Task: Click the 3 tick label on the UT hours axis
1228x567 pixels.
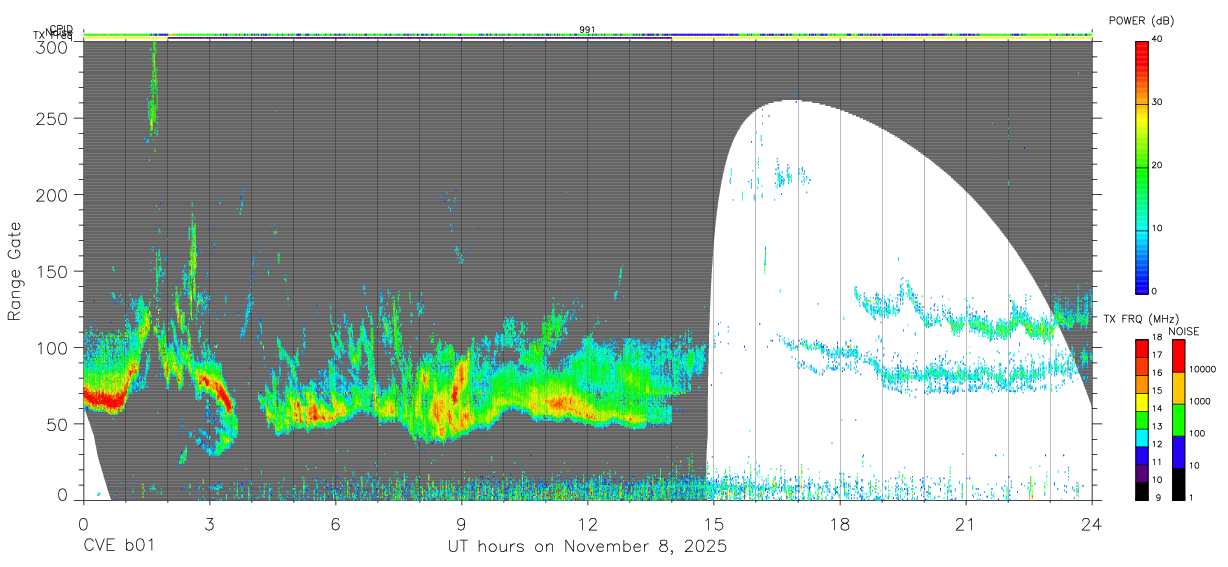Action: click(209, 524)
